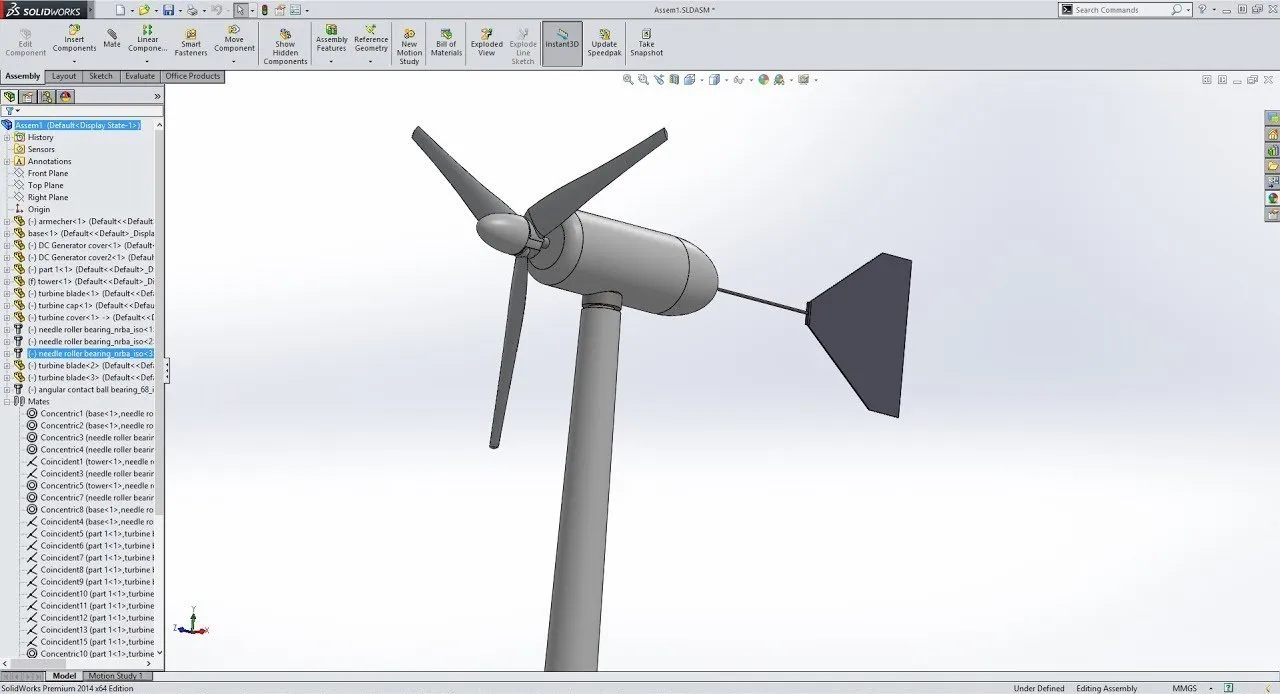Switch to the Evaluate tab
1280x694 pixels.
click(x=140, y=76)
